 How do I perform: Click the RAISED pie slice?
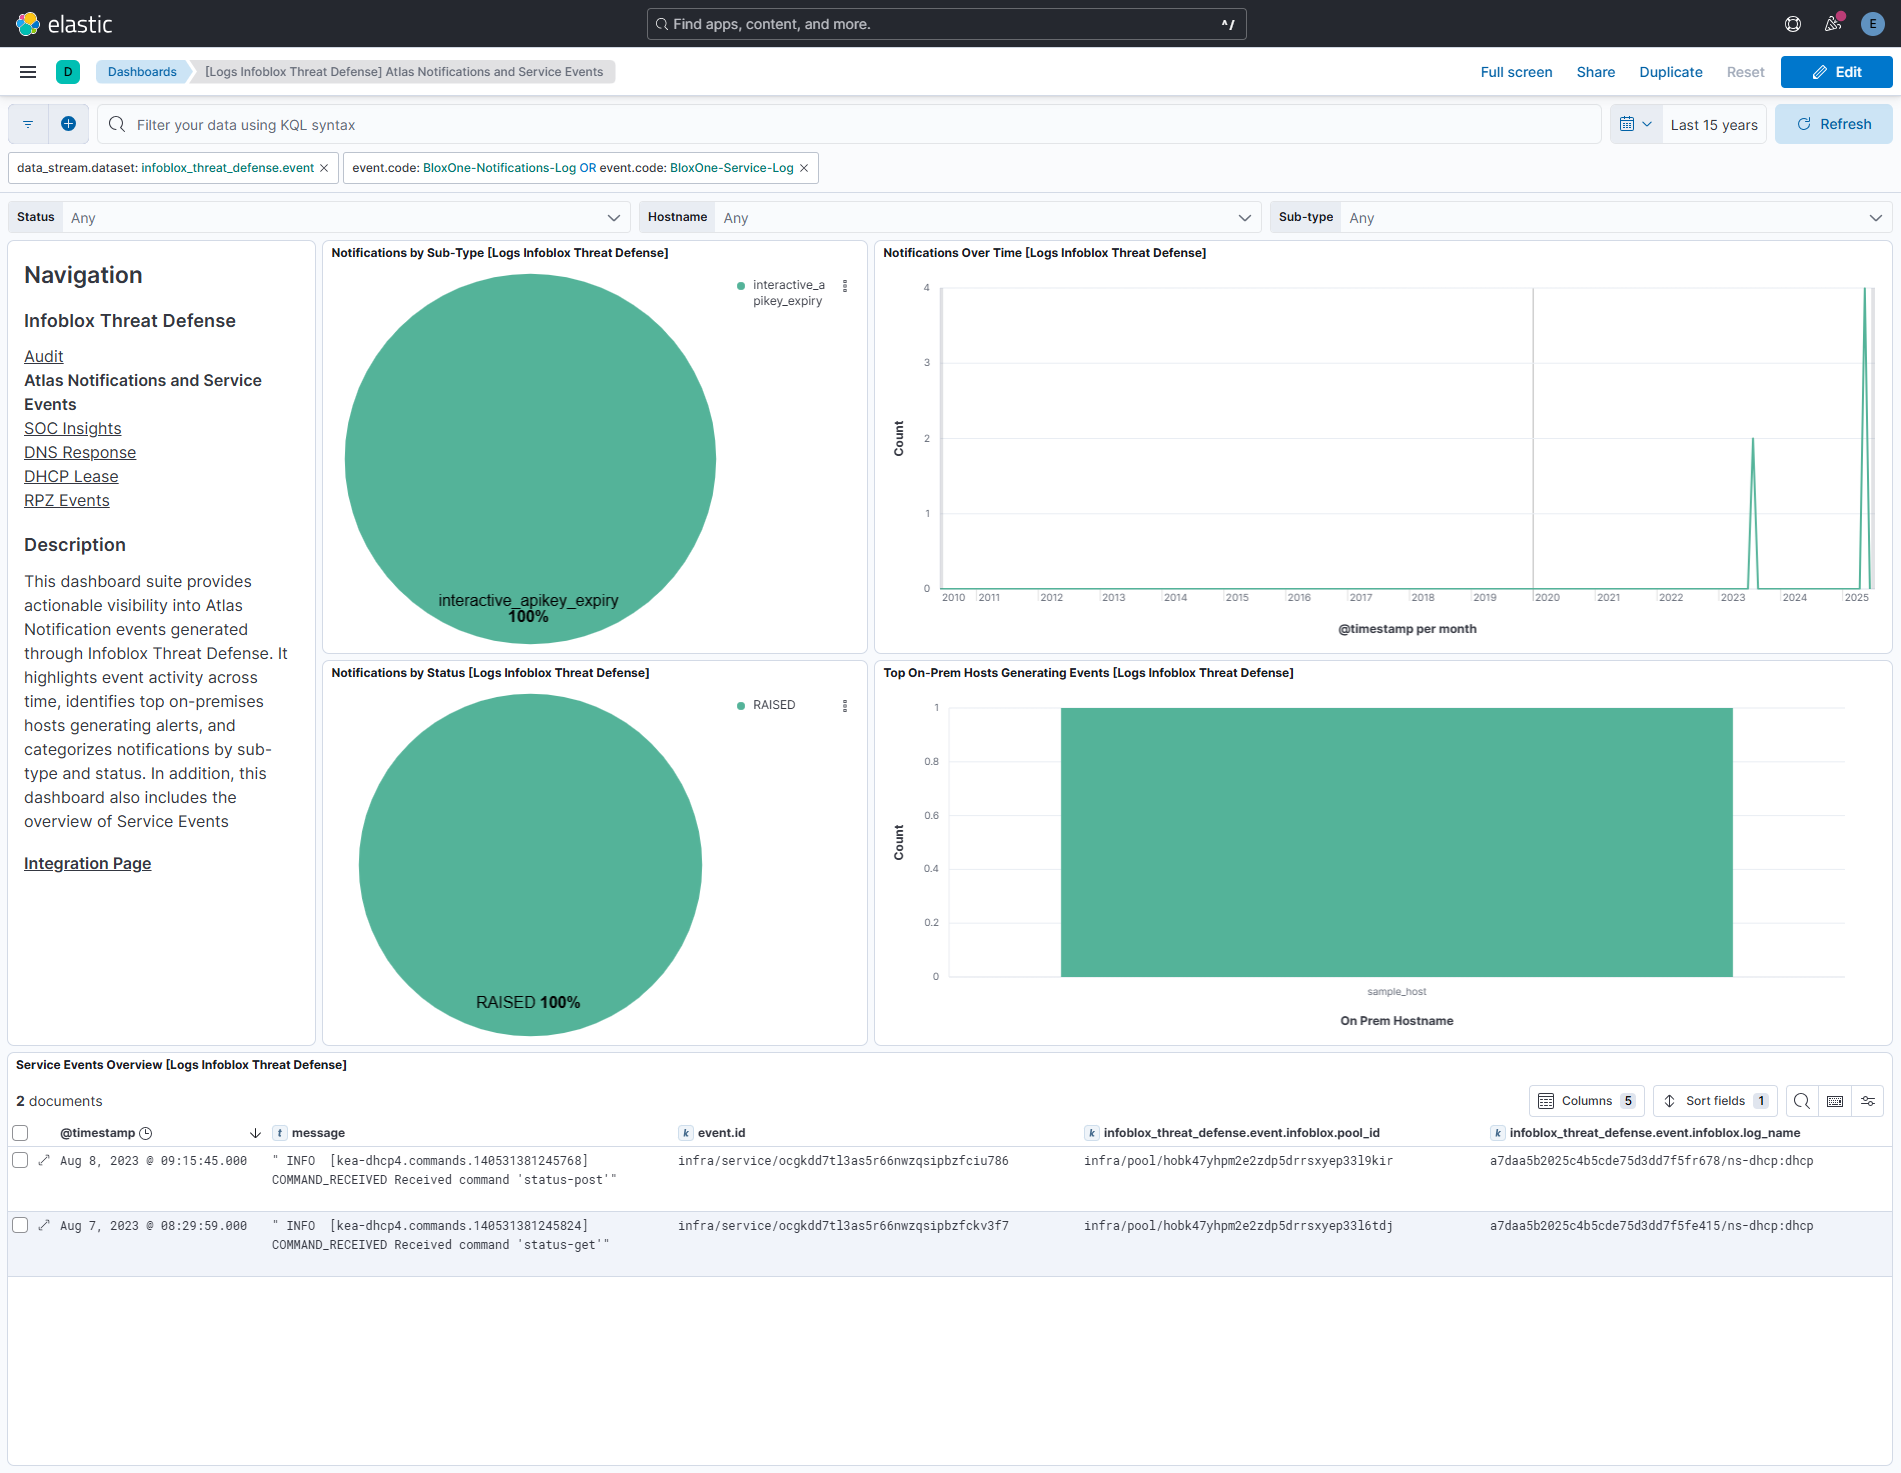[x=530, y=865]
